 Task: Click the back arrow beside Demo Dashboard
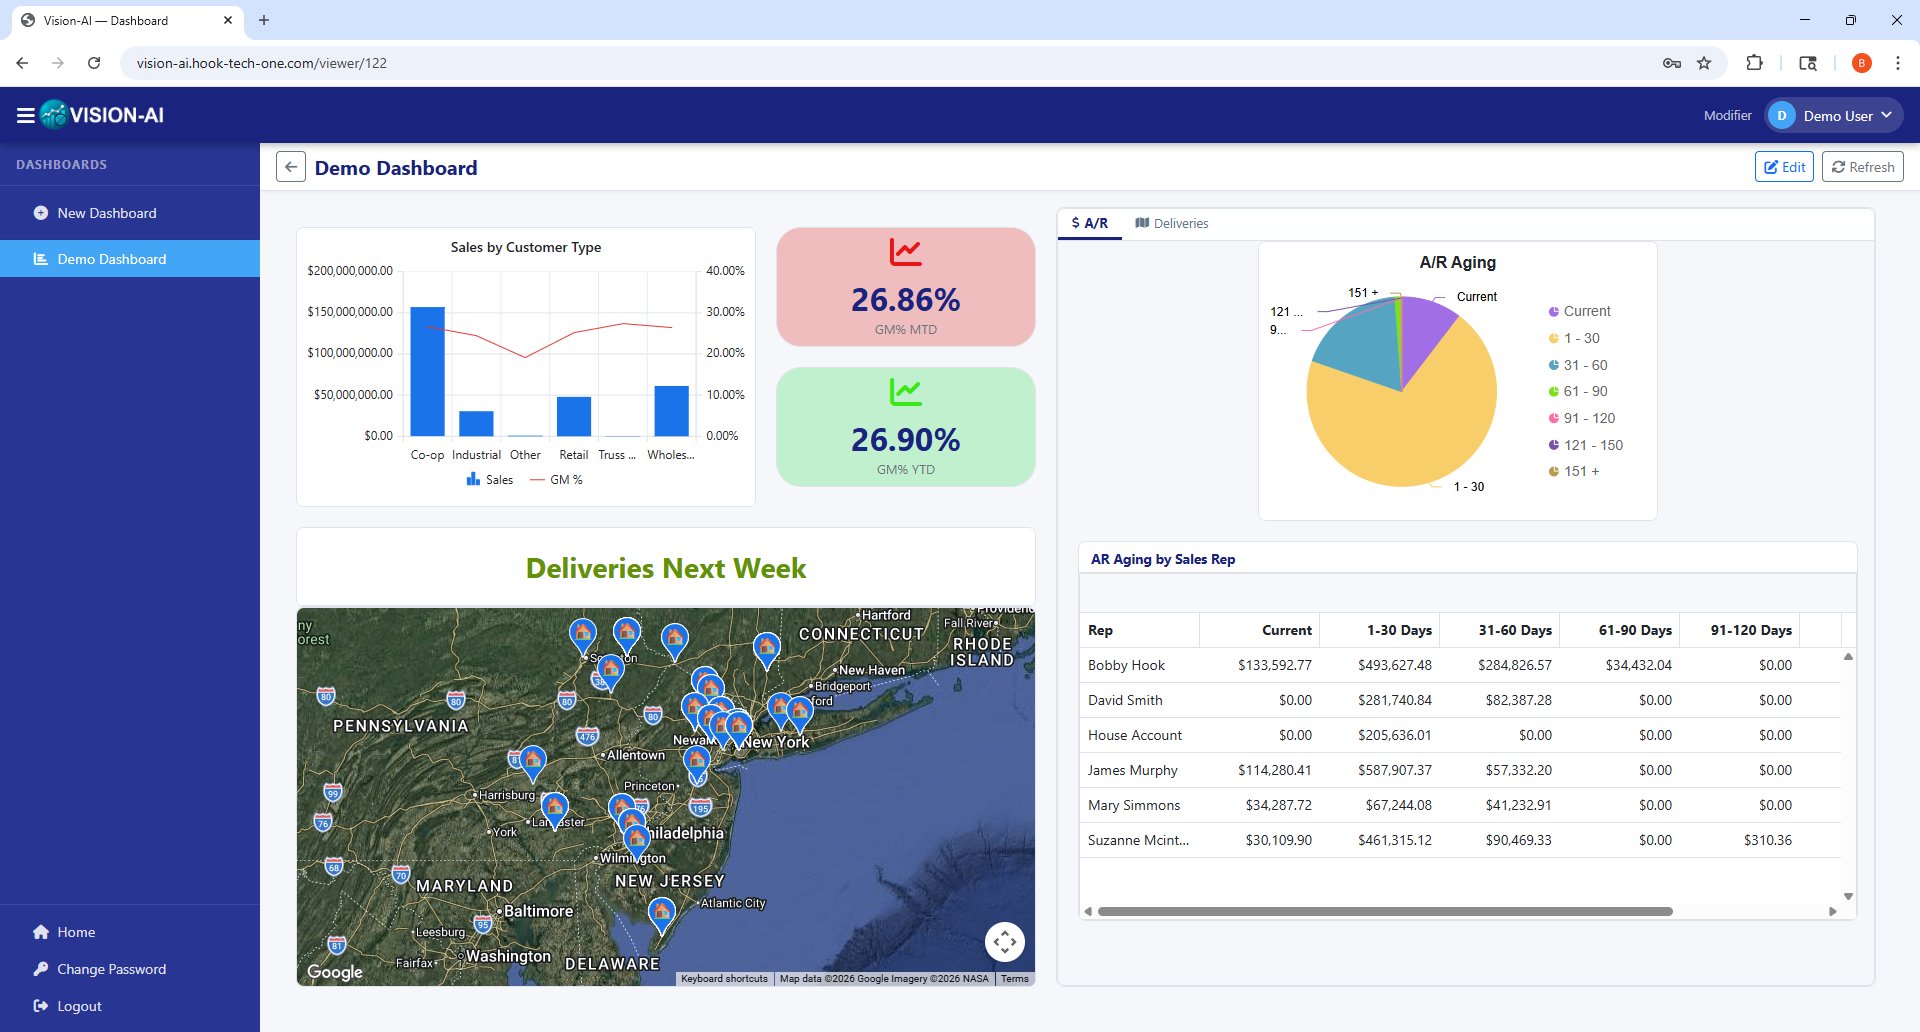pos(290,166)
